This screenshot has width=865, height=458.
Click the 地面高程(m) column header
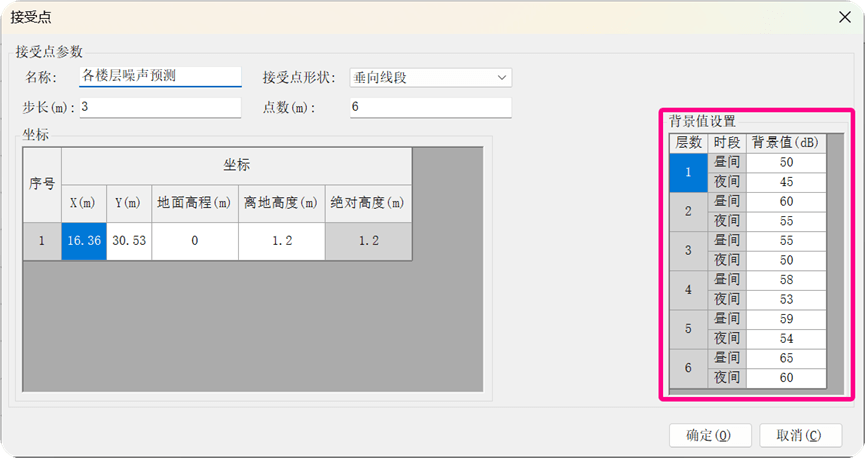pyautogui.click(x=195, y=204)
